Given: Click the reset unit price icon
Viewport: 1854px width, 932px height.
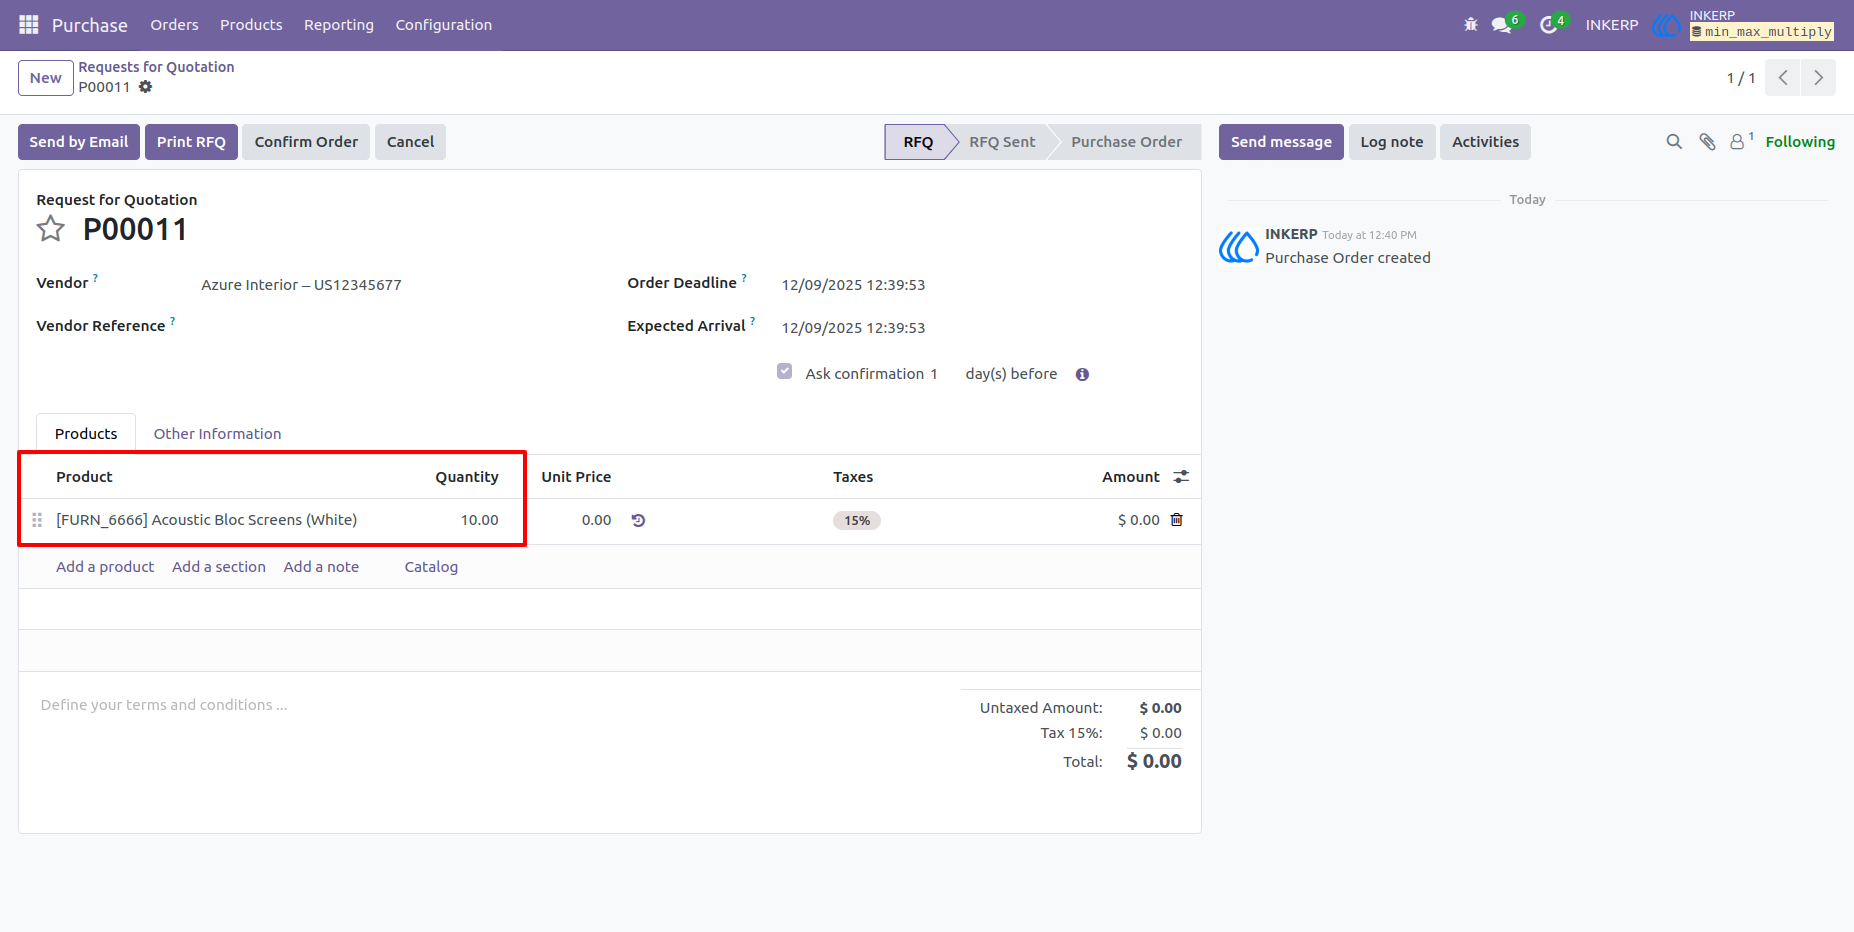Looking at the screenshot, I should 638,520.
